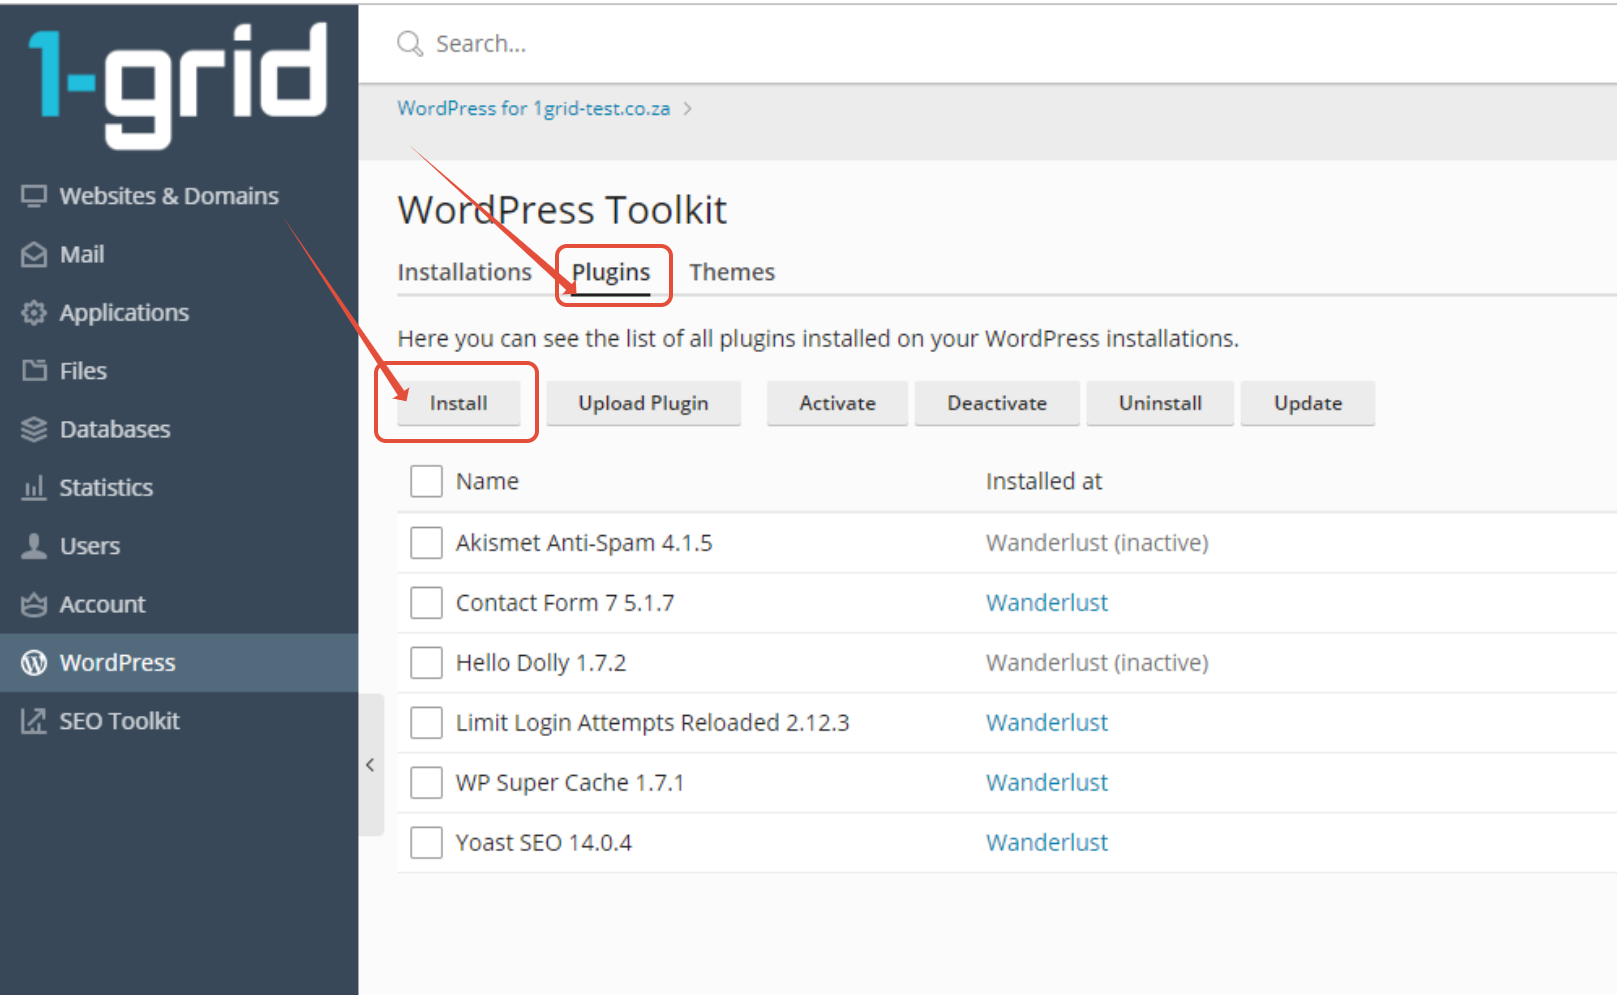Open the WordPress for 1grid-test.co.za breadcrumb link
1617x995 pixels.
[534, 109]
